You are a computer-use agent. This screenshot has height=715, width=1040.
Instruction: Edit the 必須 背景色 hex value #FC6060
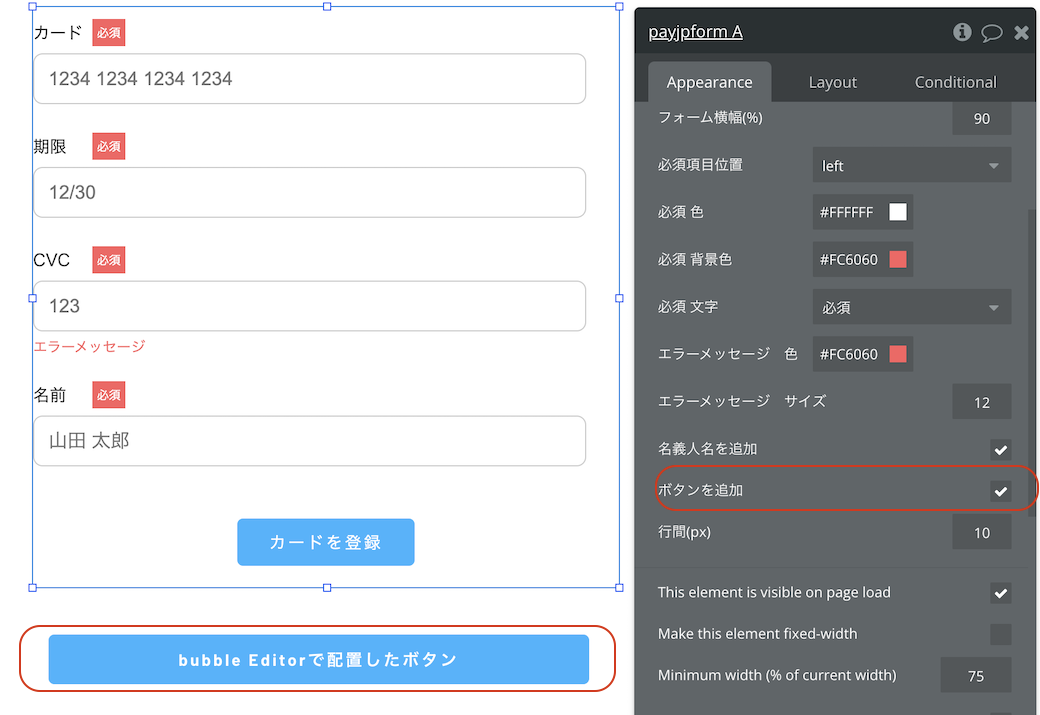point(848,259)
